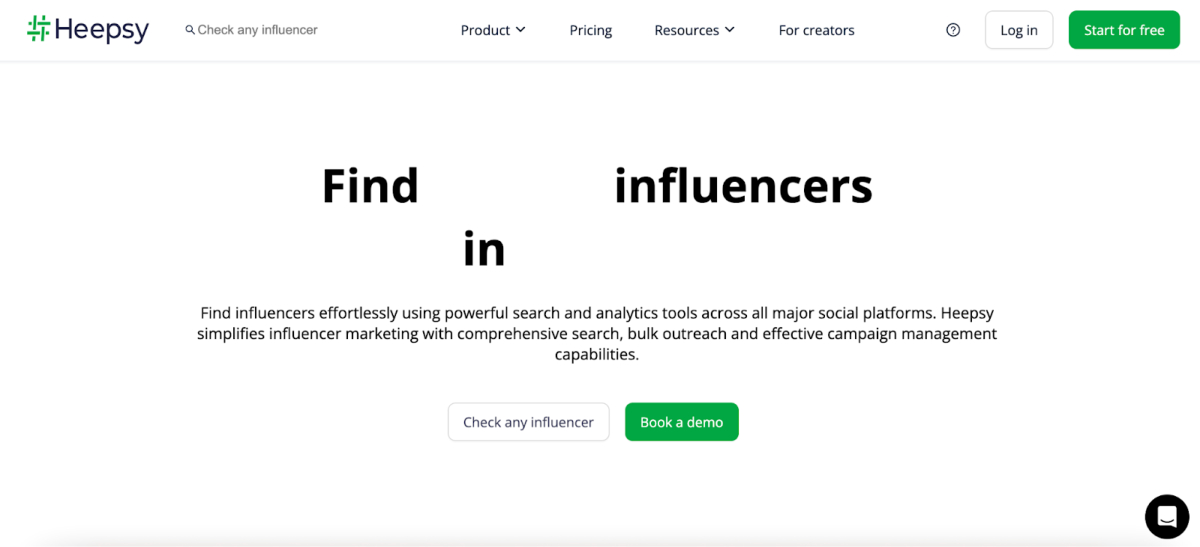The height and width of the screenshot is (547, 1200).
Task: Open the Product menu
Action: coord(486,30)
